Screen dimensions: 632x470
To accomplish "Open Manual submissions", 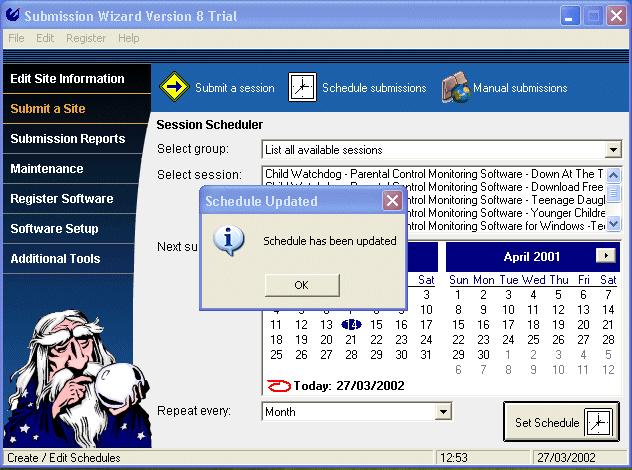I will (x=520, y=88).
